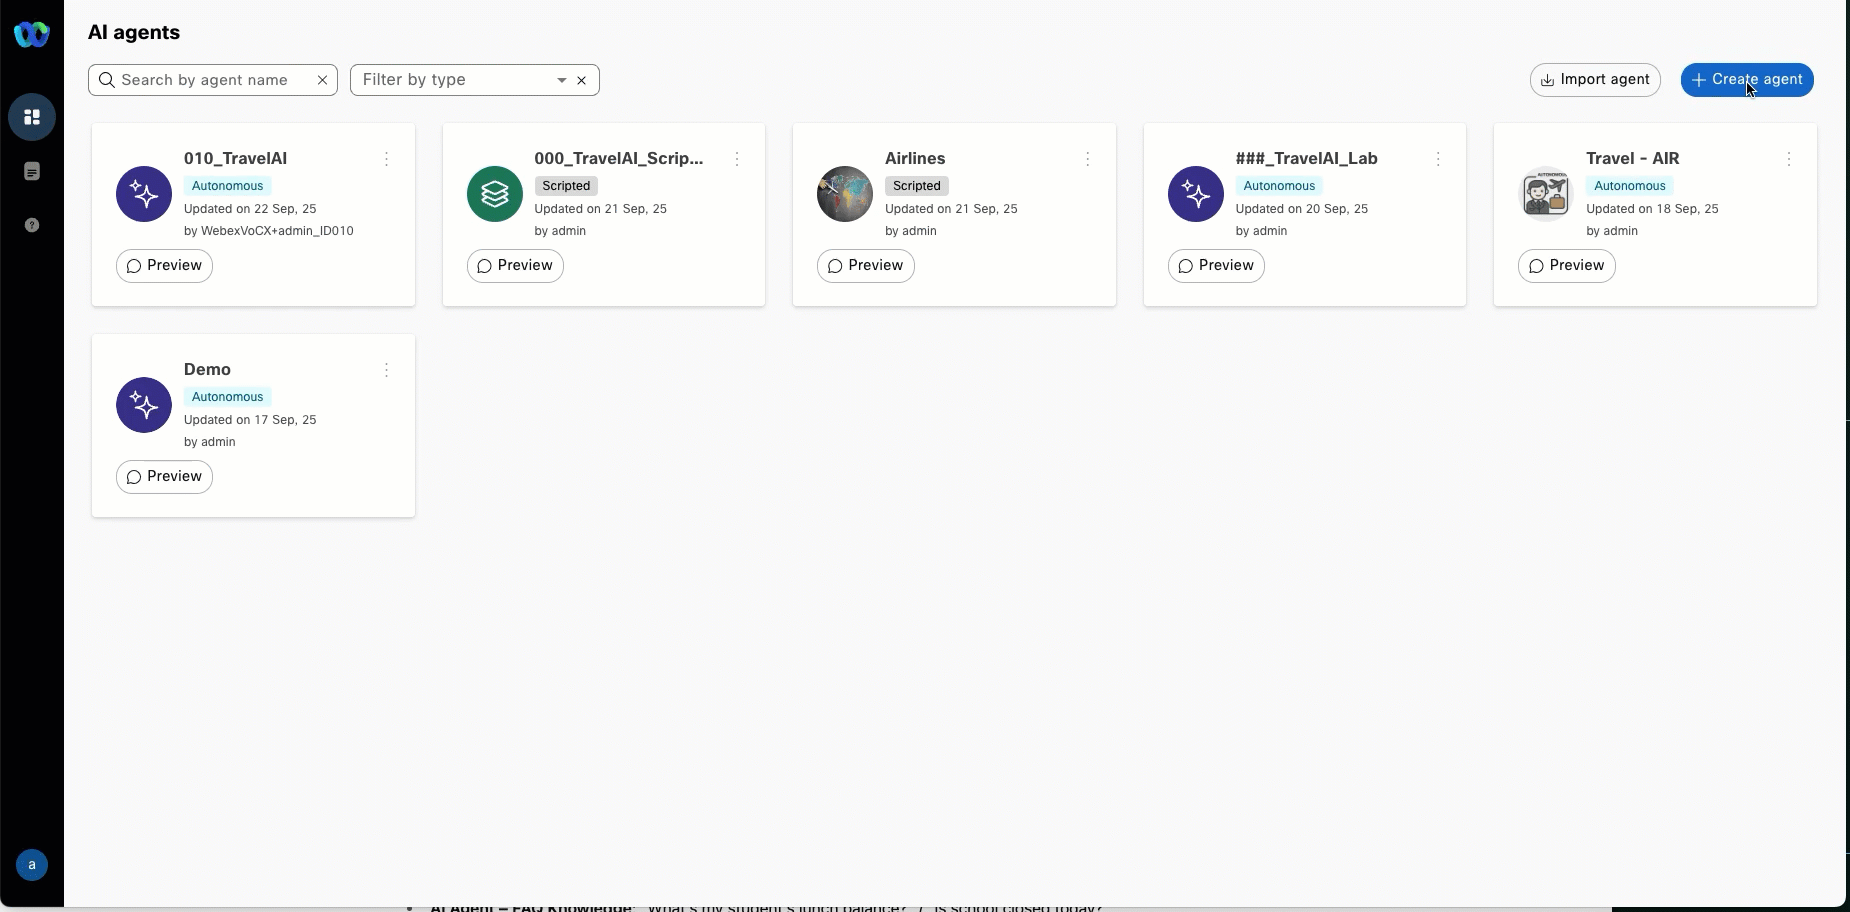This screenshot has width=1850, height=912.
Task: Click the Import agent button
Action: 1595,80
